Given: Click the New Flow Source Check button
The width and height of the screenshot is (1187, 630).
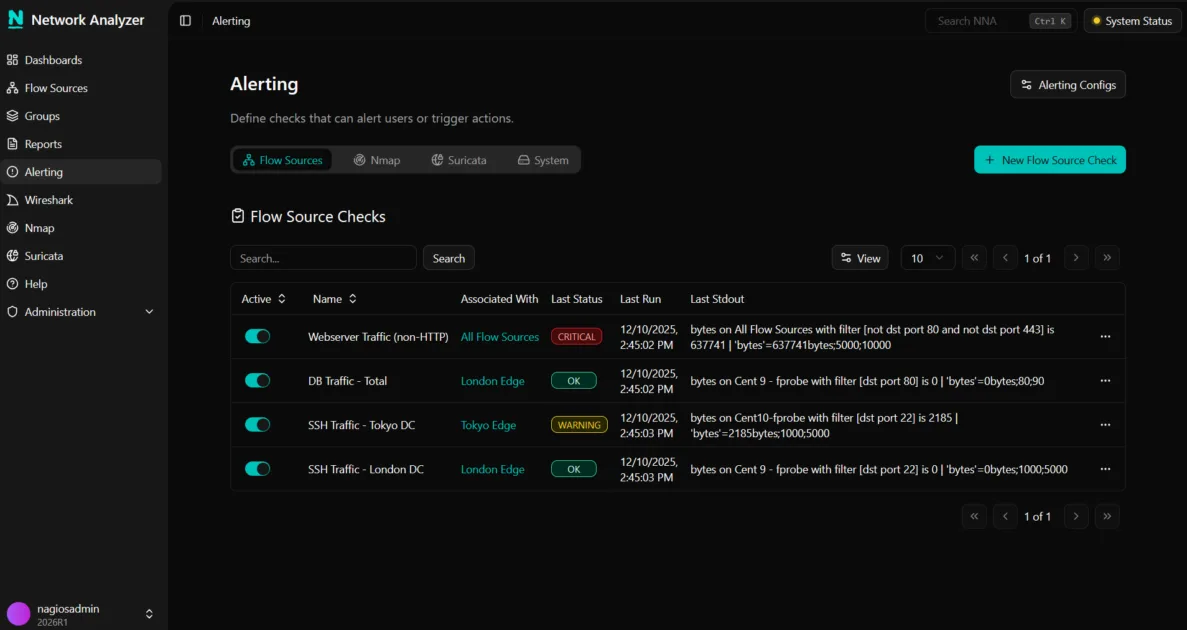Looking at the screenshot, I should pos(1049,159).
